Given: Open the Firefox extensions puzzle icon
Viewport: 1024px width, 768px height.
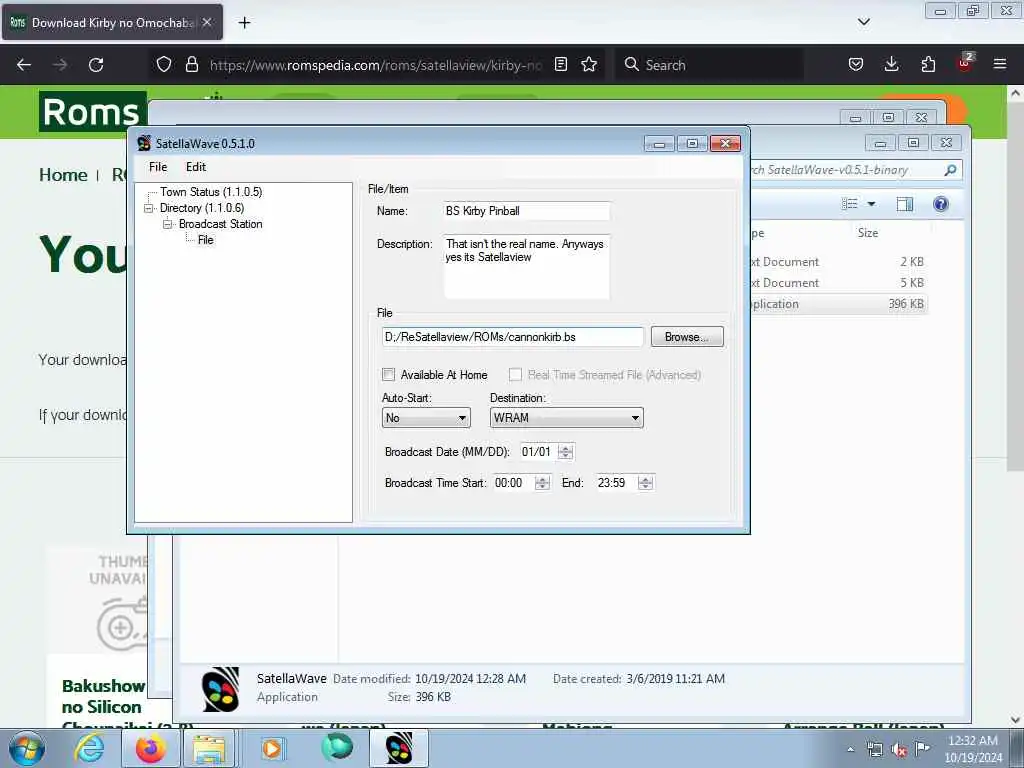Looking at the screenshot, I should click(928, 64).
